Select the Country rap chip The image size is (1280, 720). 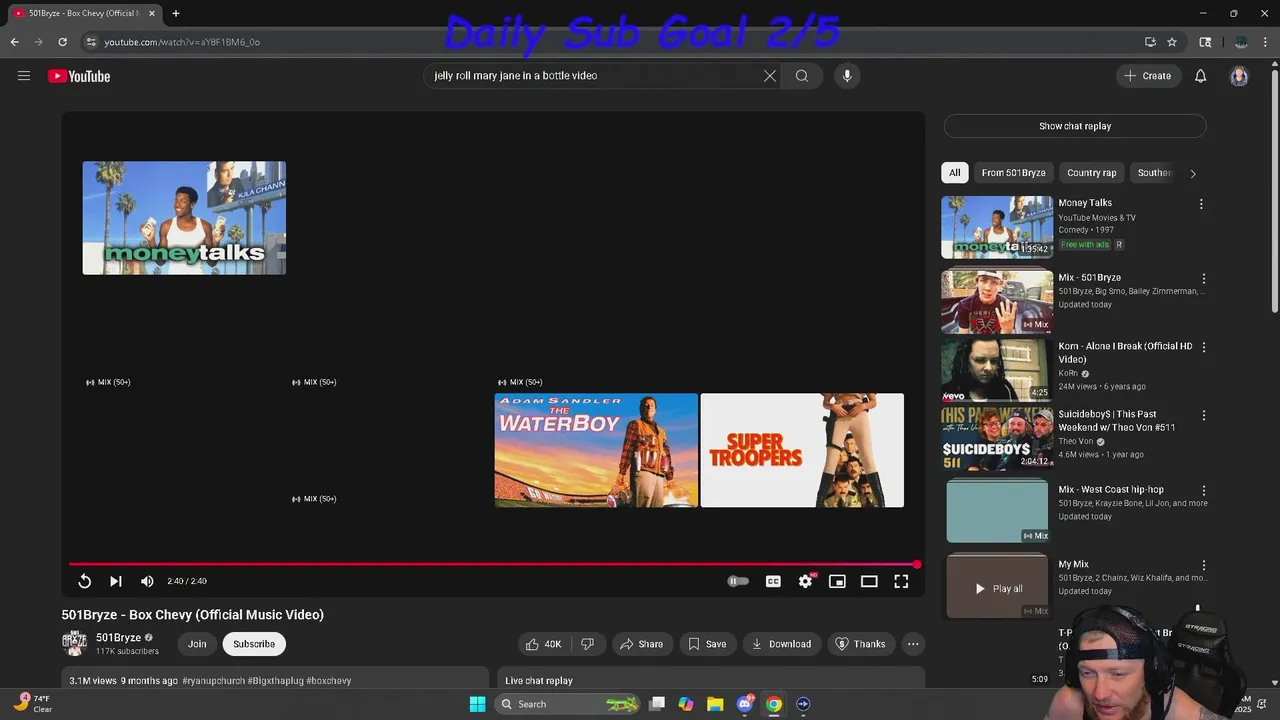point(1091,173)
